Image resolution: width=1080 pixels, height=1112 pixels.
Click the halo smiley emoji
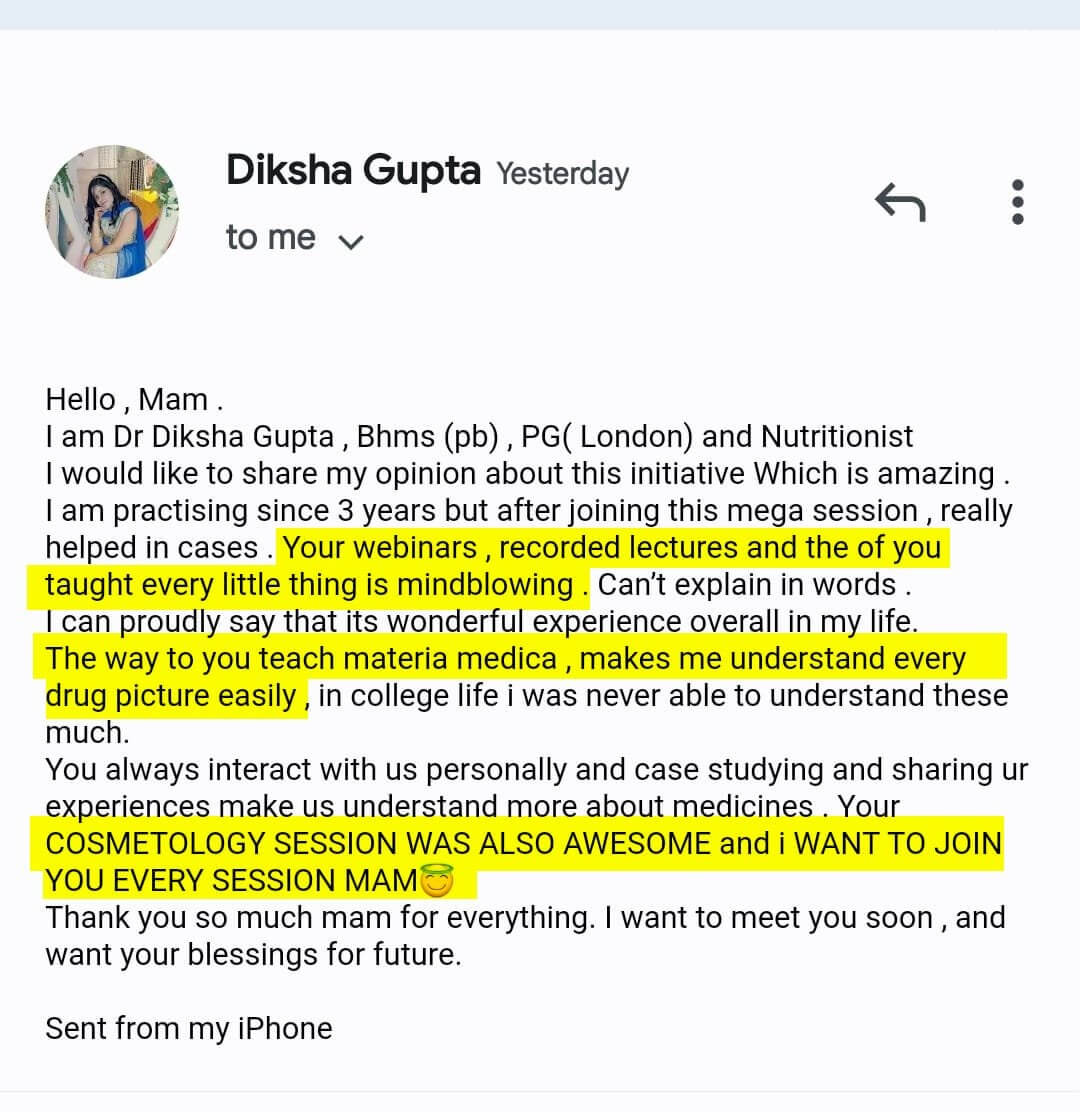coord(438,882)
